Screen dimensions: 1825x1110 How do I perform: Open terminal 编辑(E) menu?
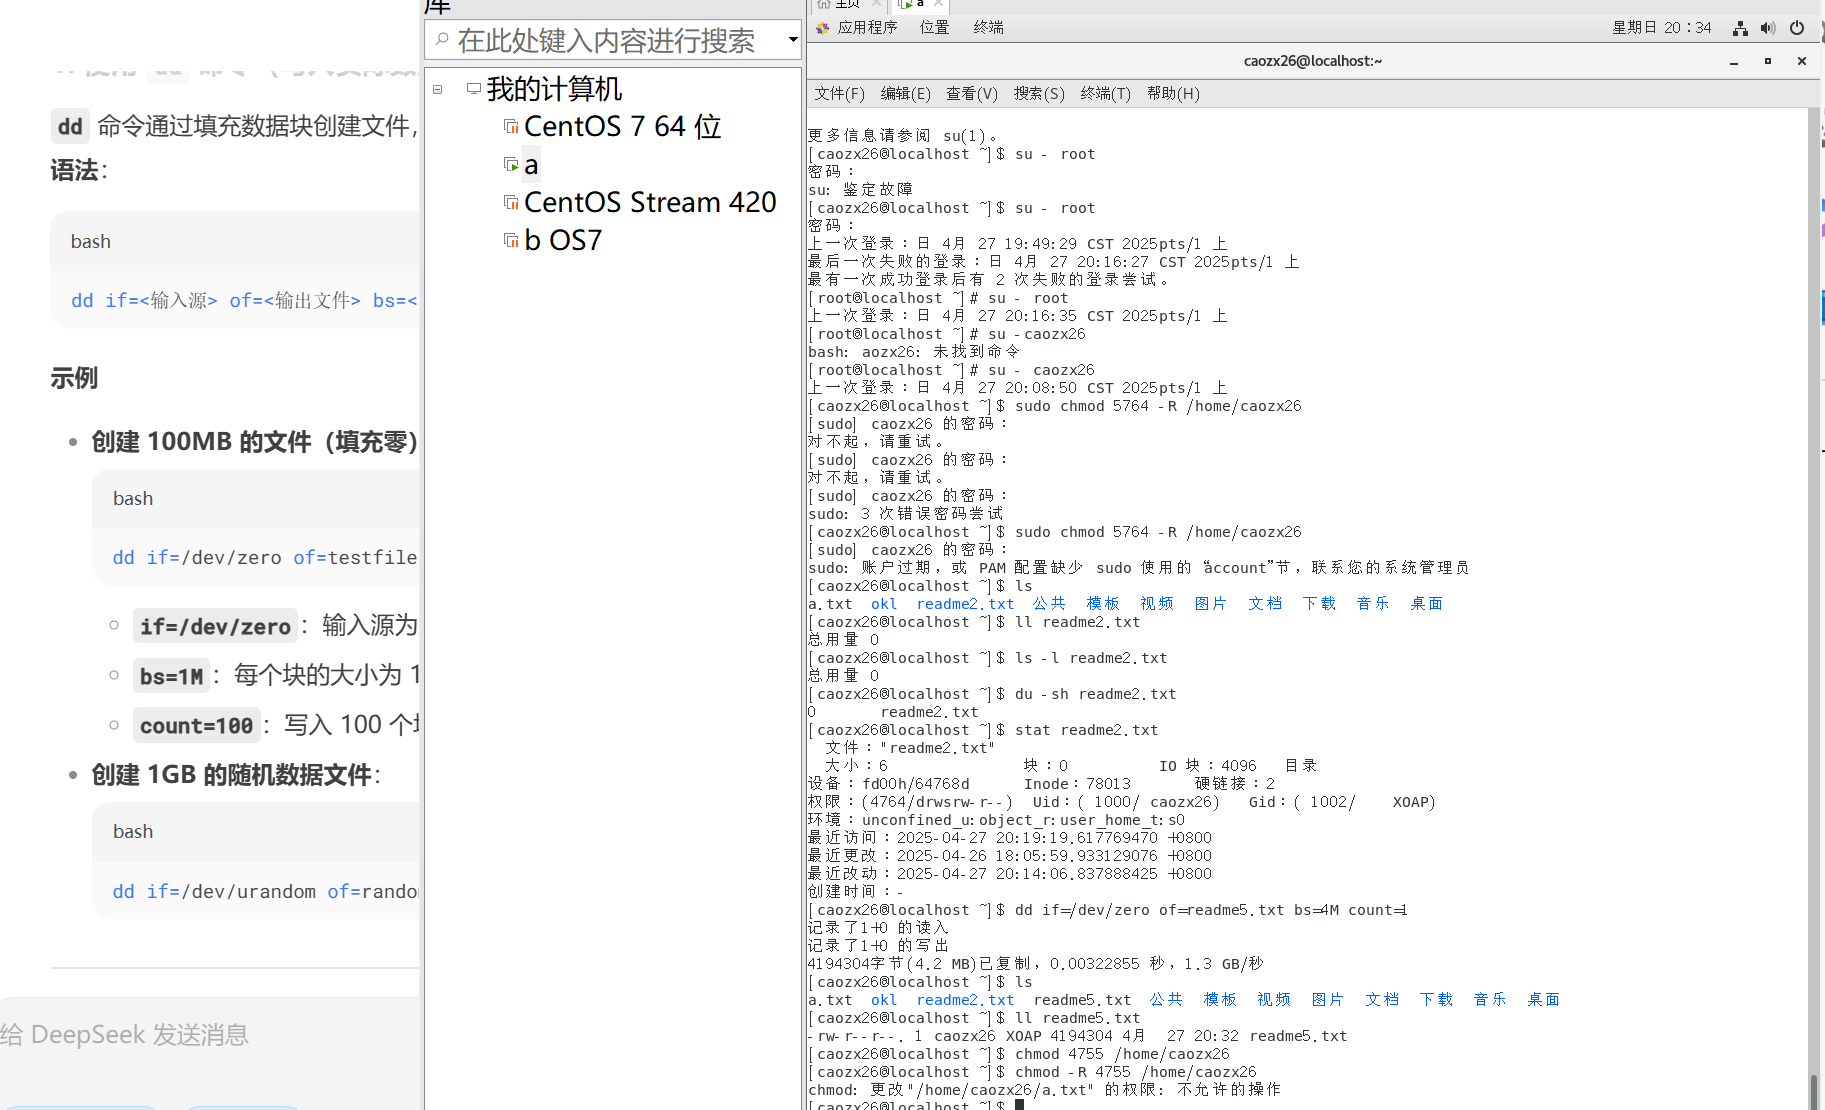[x=905, y=93]
